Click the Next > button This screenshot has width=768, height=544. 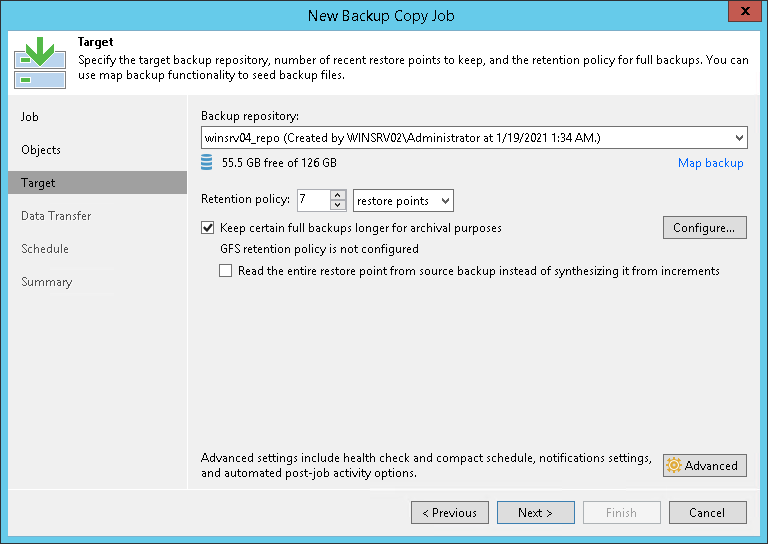point(535,513)
